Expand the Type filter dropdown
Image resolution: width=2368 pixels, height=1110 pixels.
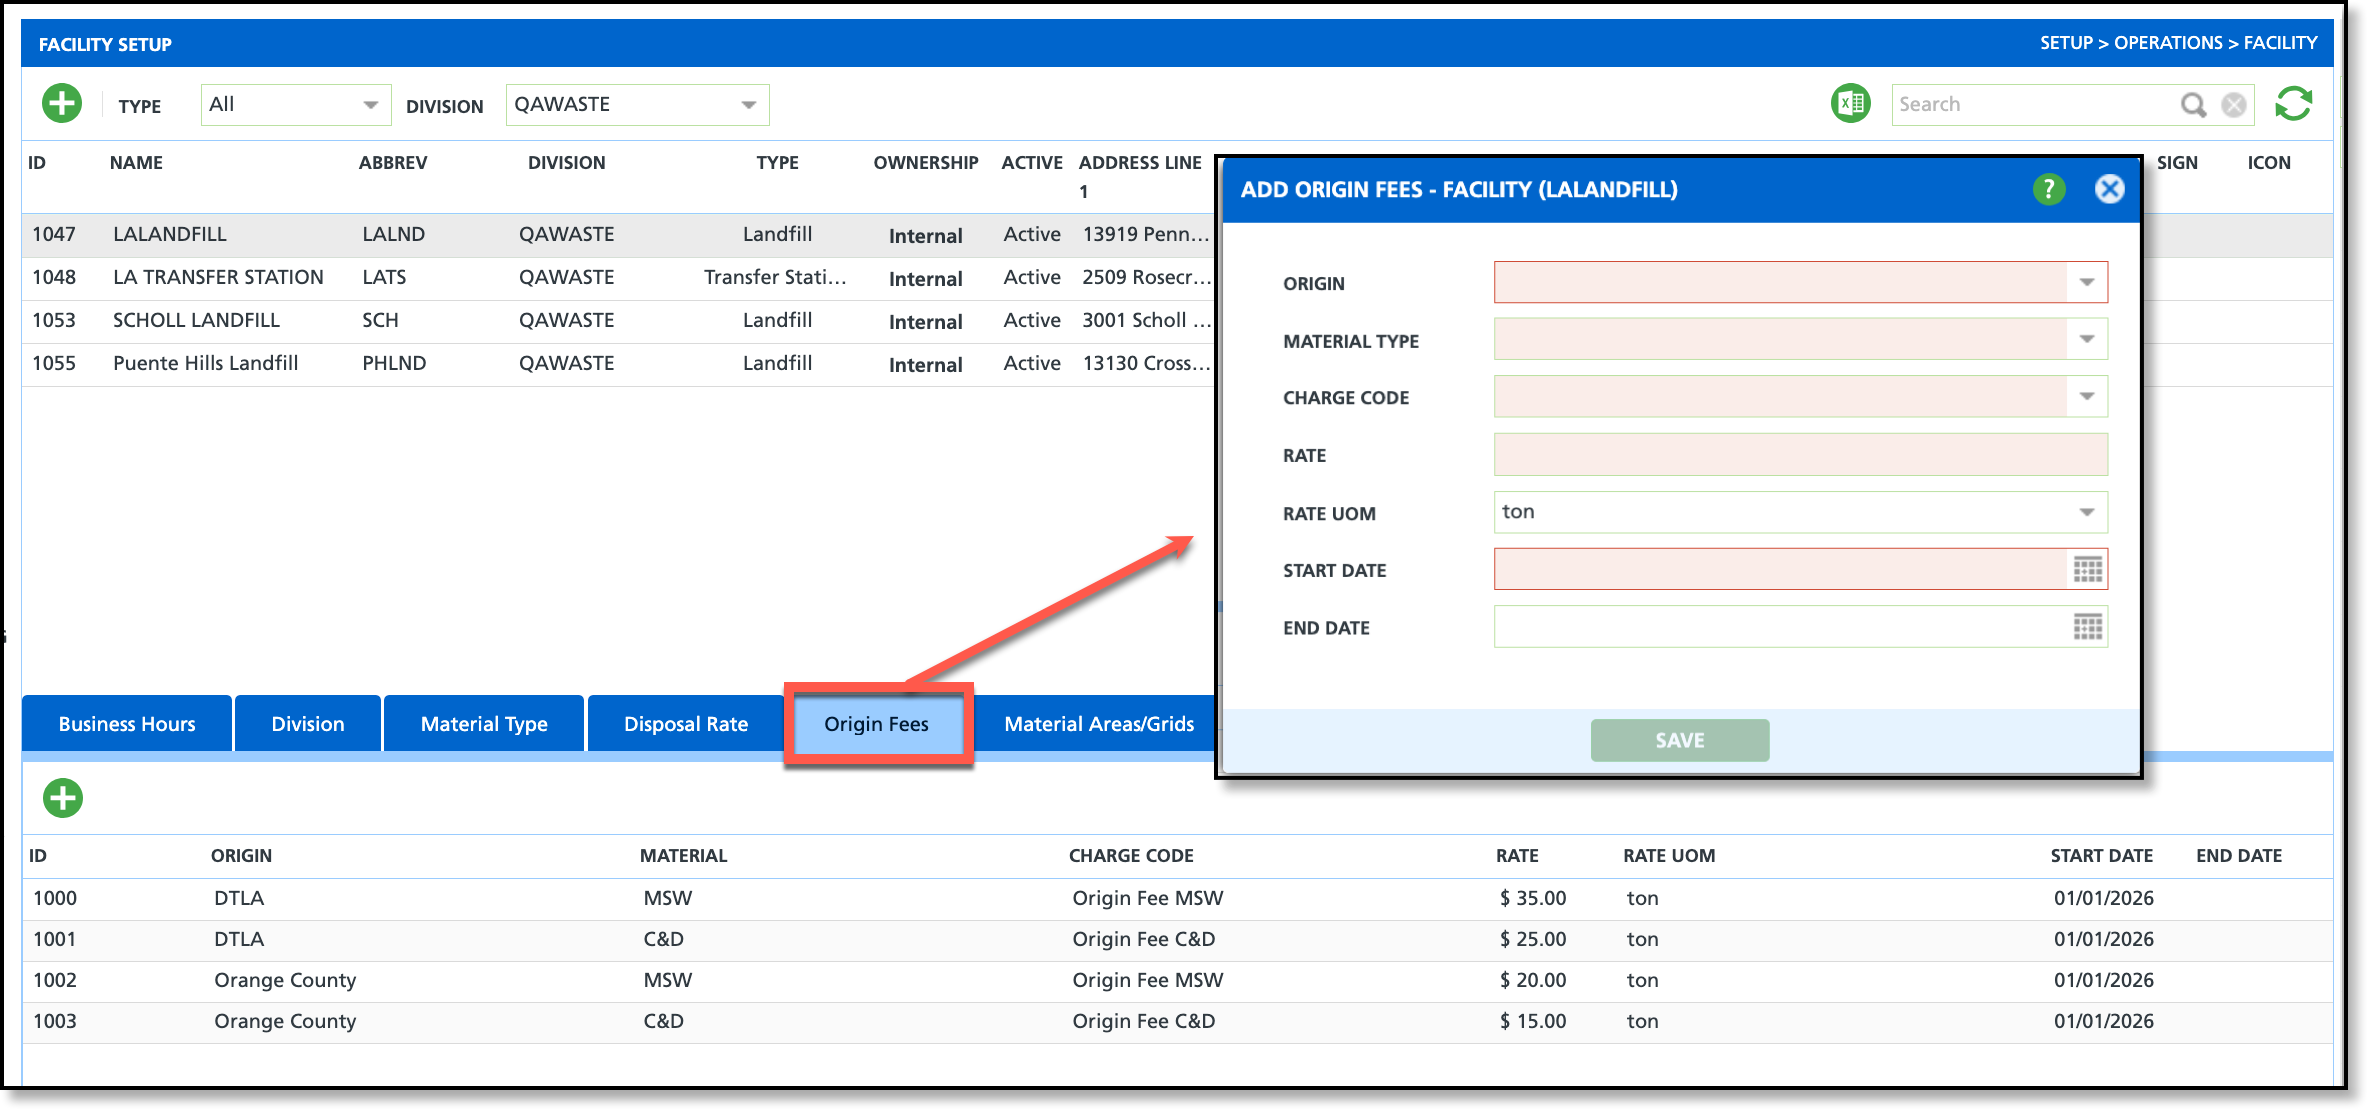pyautogui.click(x=370, y=105)
